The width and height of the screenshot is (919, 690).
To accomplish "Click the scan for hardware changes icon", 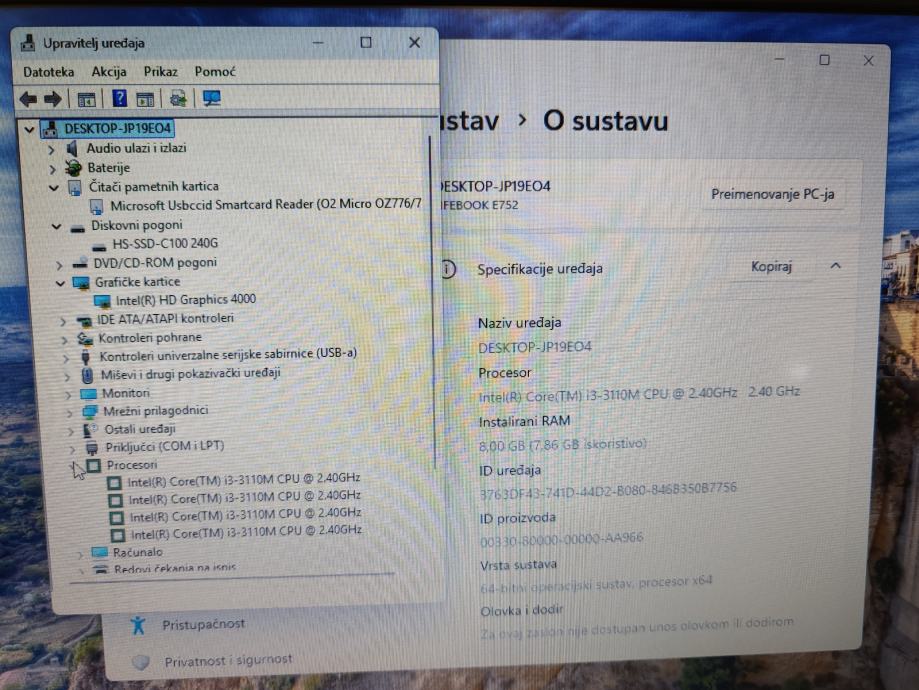I will 178,98.
